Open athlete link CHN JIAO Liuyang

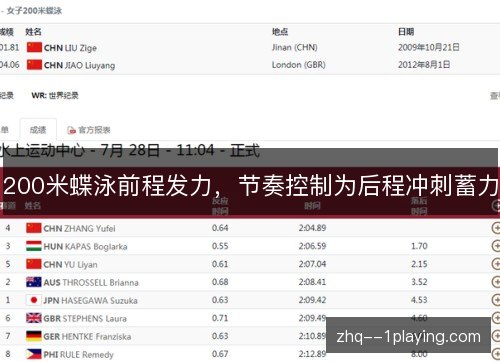(79, 65)
